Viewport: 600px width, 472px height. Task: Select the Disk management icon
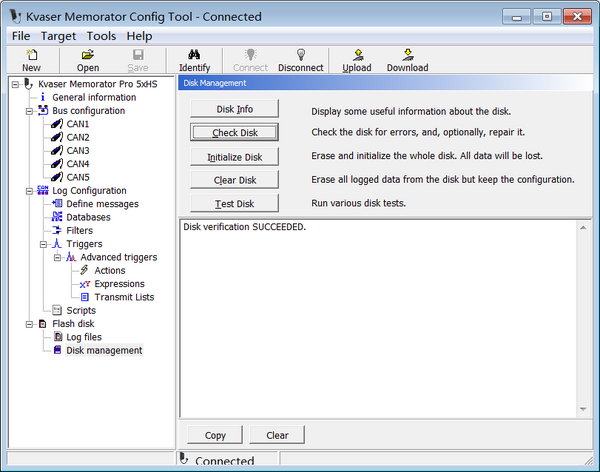point(57,350)
